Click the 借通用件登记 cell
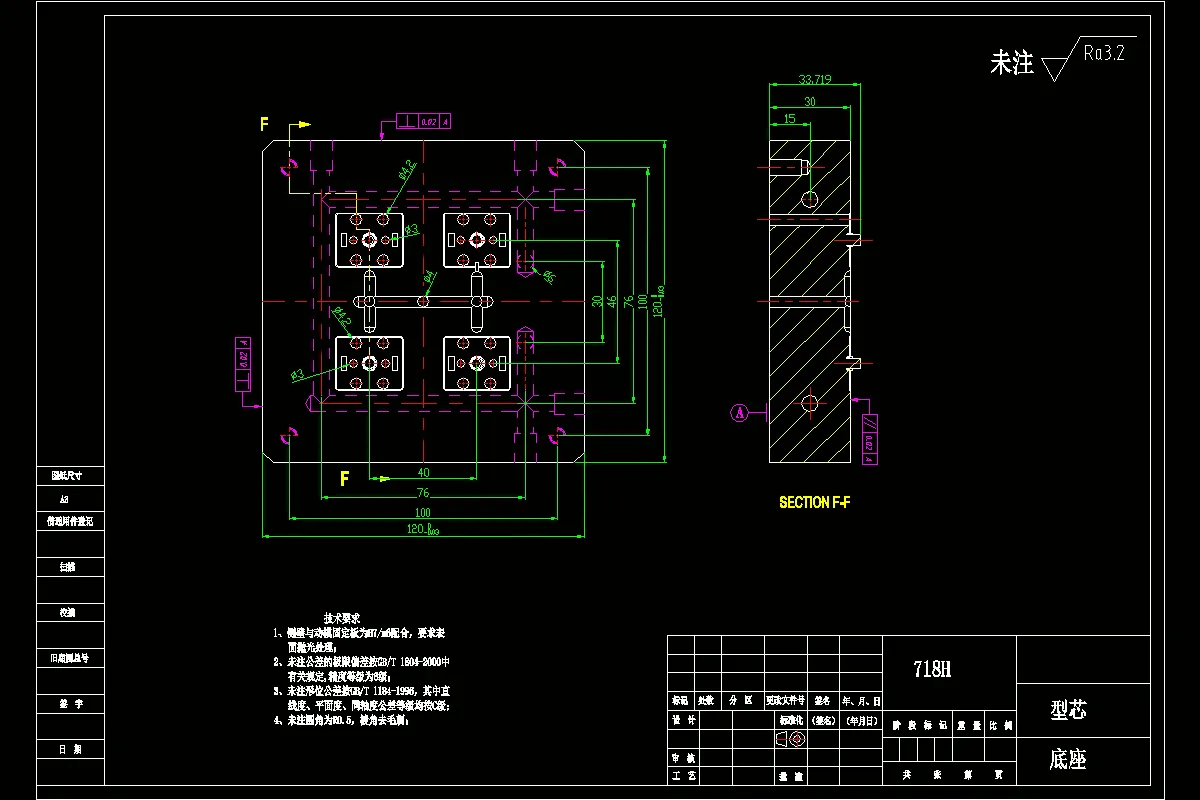The width and height of the screenshot is (1200, 800). [x=69, y=521]
